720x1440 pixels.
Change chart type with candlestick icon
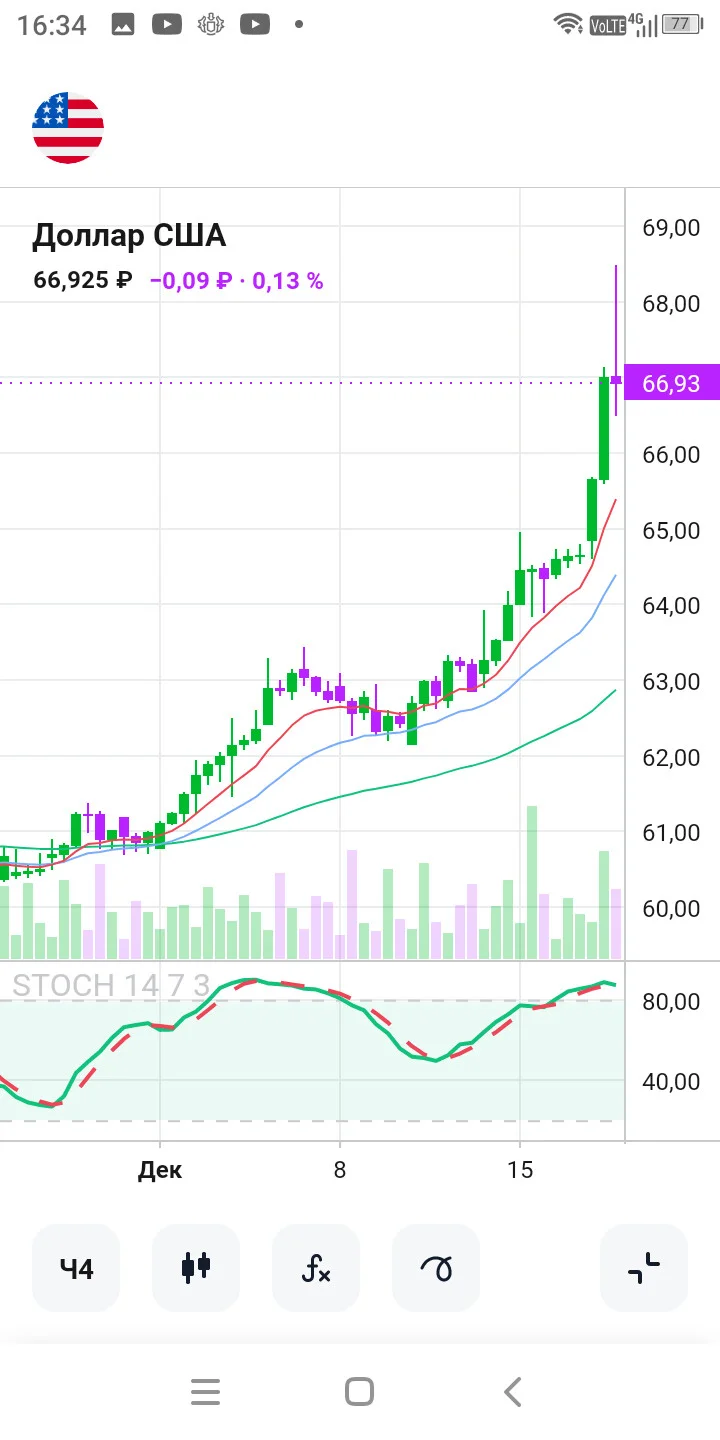pos(196,1268)
